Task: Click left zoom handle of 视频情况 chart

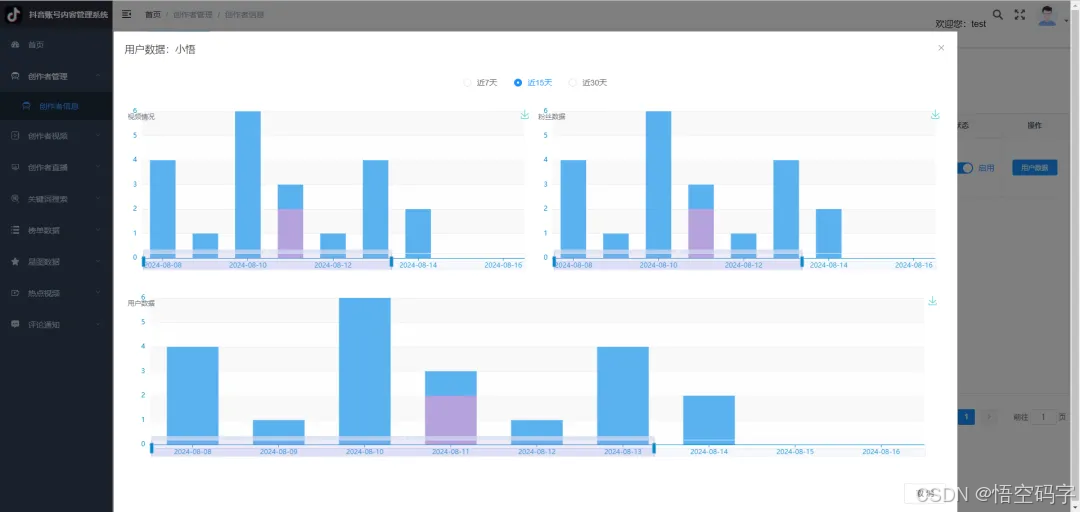Action: tap(143, 261)
